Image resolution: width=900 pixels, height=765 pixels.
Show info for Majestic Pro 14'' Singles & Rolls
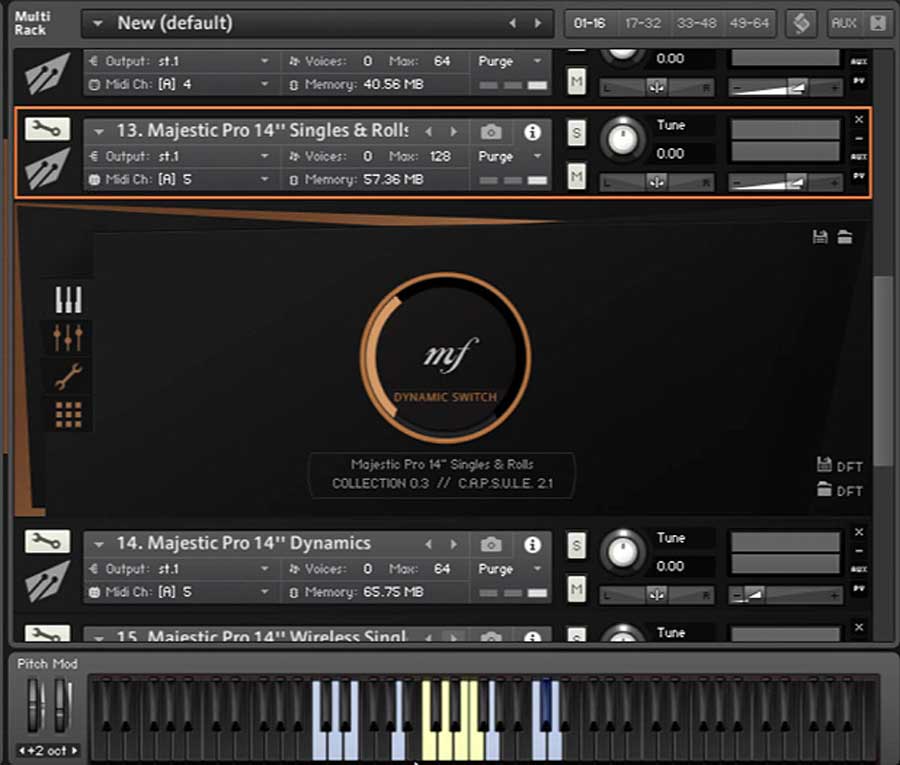coord(532,133)
